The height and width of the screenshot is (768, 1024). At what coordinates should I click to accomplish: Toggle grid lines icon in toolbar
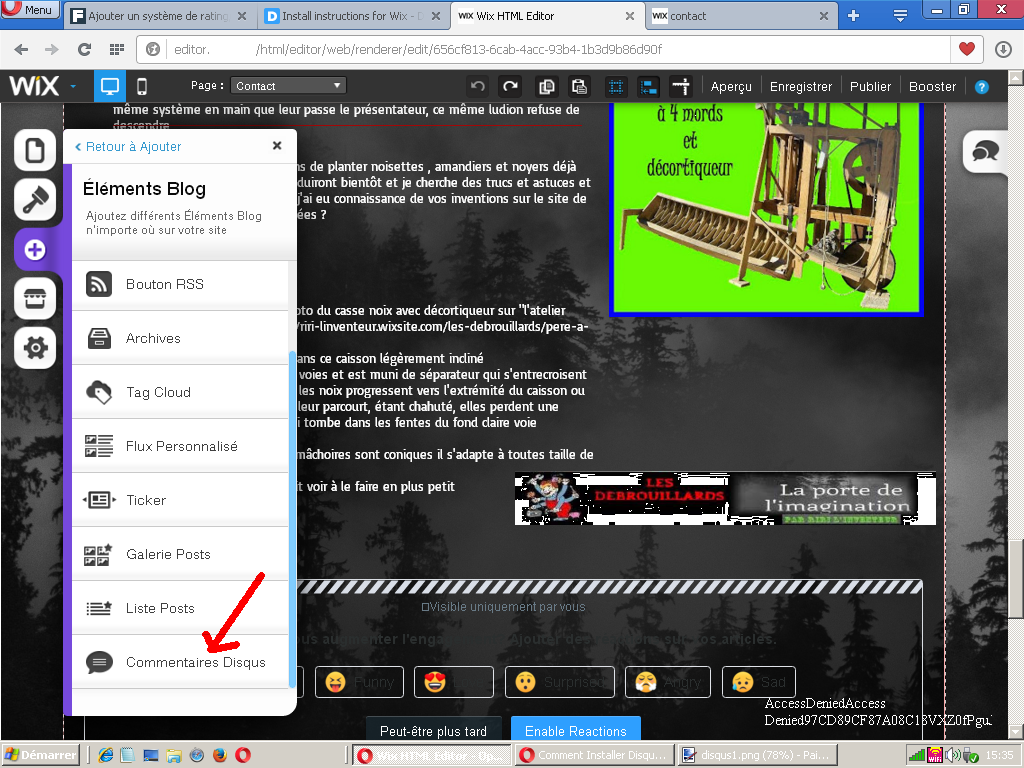click(x=615, y=86)
